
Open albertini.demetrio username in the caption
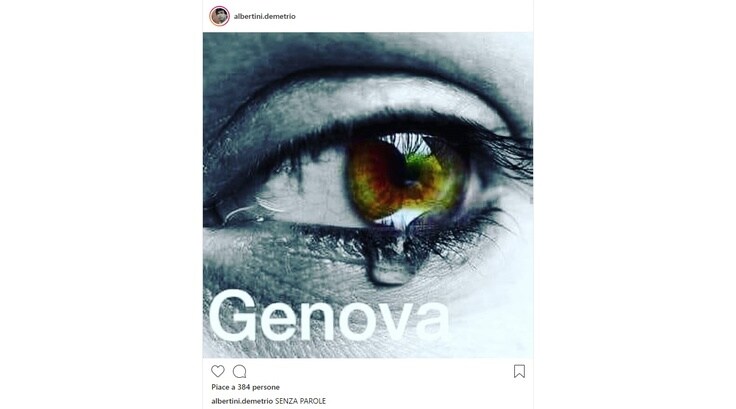[242, 401]
